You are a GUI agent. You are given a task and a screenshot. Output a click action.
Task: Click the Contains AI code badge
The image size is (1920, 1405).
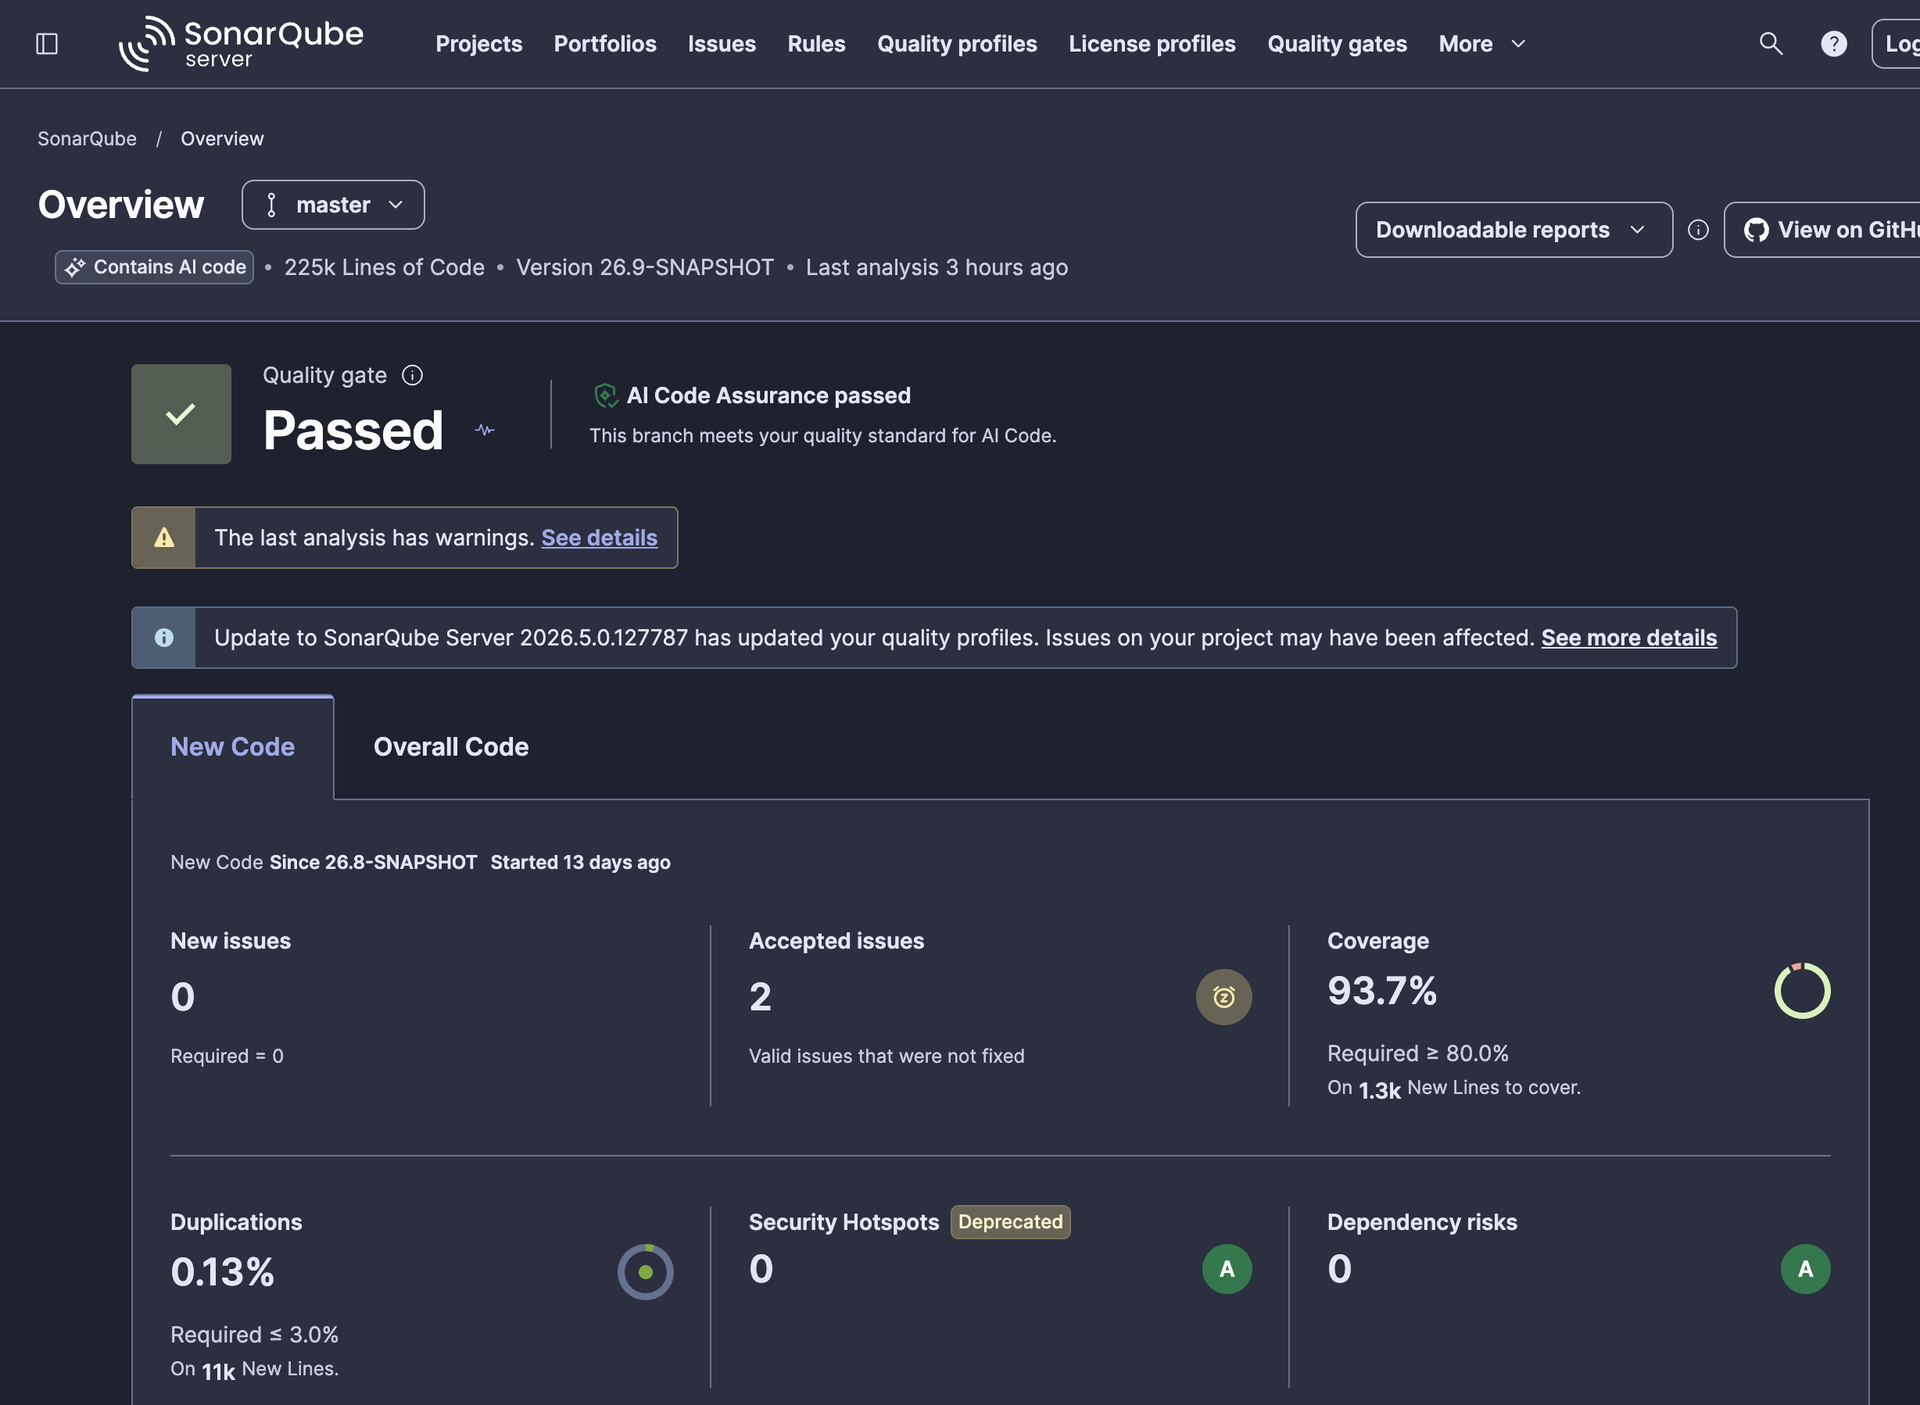point(154,267)
